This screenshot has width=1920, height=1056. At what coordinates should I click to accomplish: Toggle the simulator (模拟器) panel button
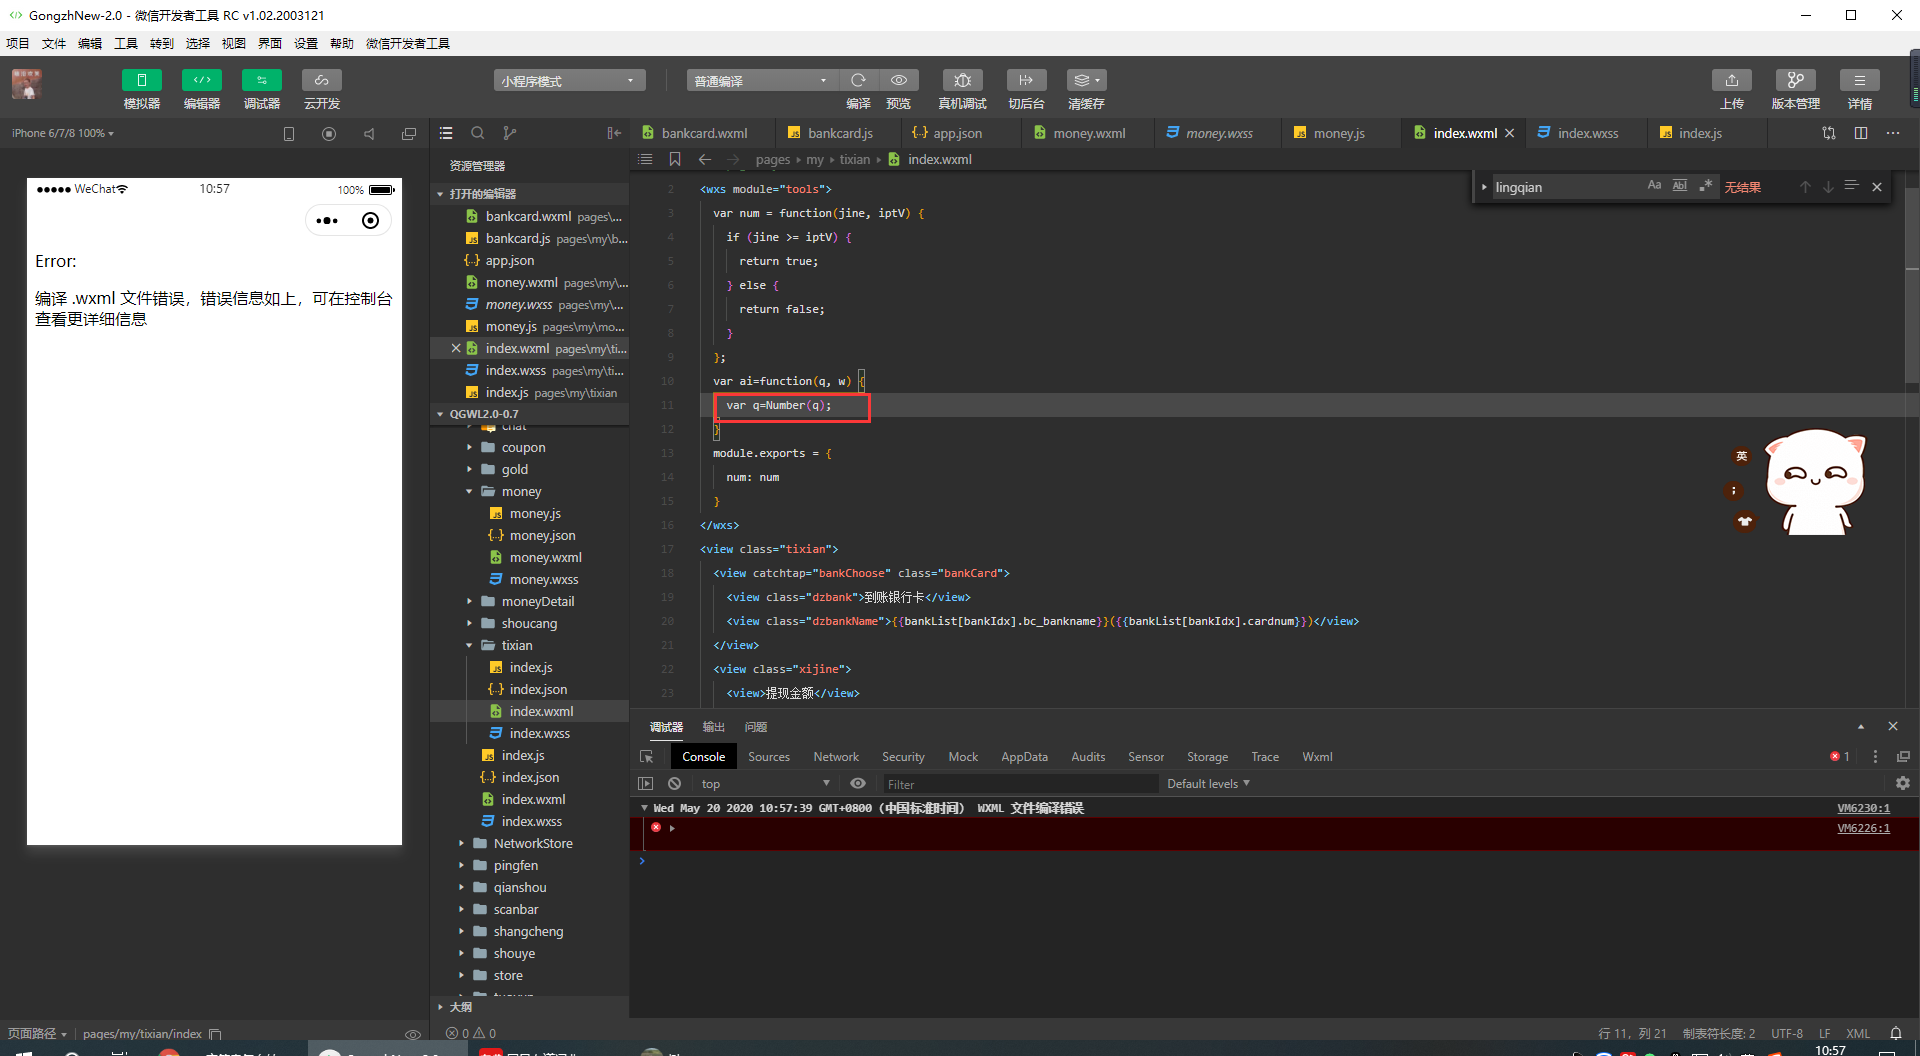[141, 80]
